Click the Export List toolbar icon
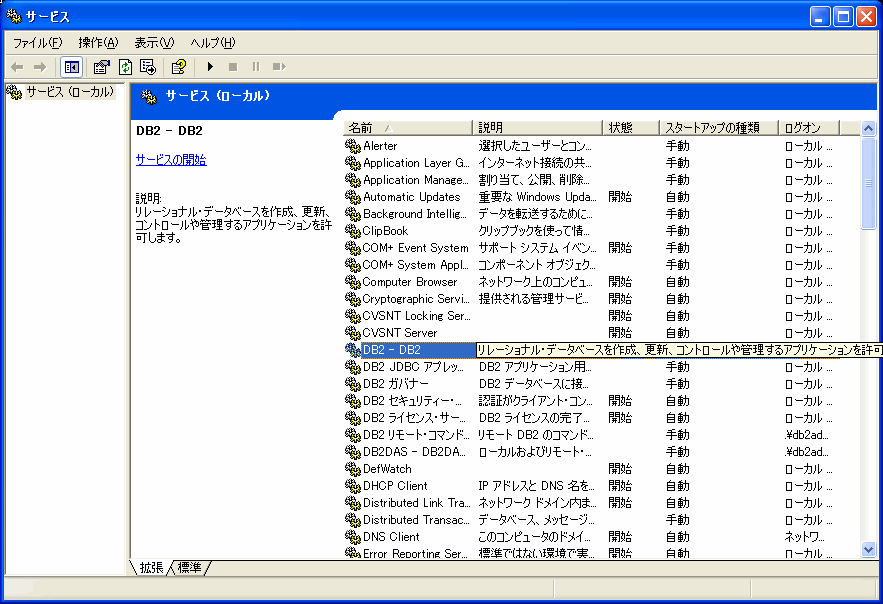 [x=148, y=67]
